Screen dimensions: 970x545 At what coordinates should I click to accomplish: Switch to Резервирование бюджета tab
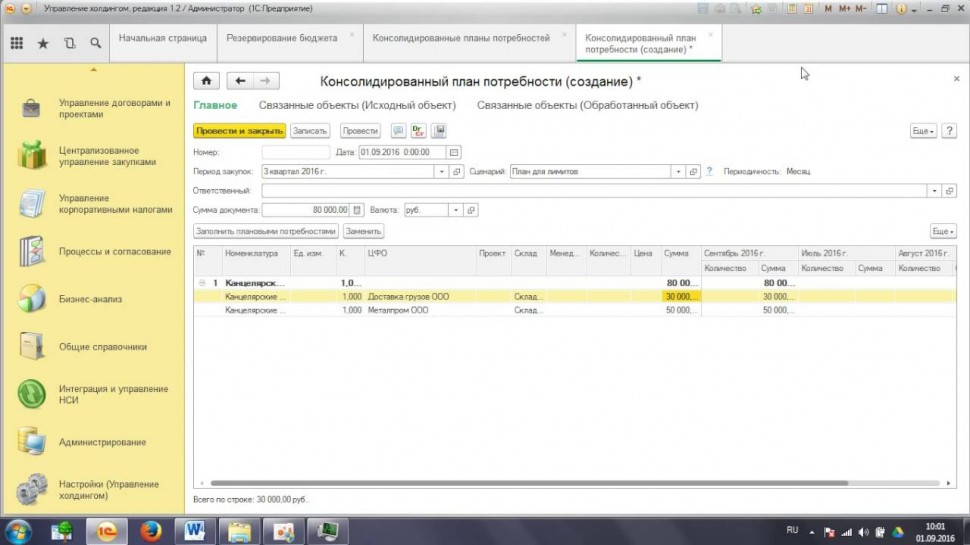[282, 39]
